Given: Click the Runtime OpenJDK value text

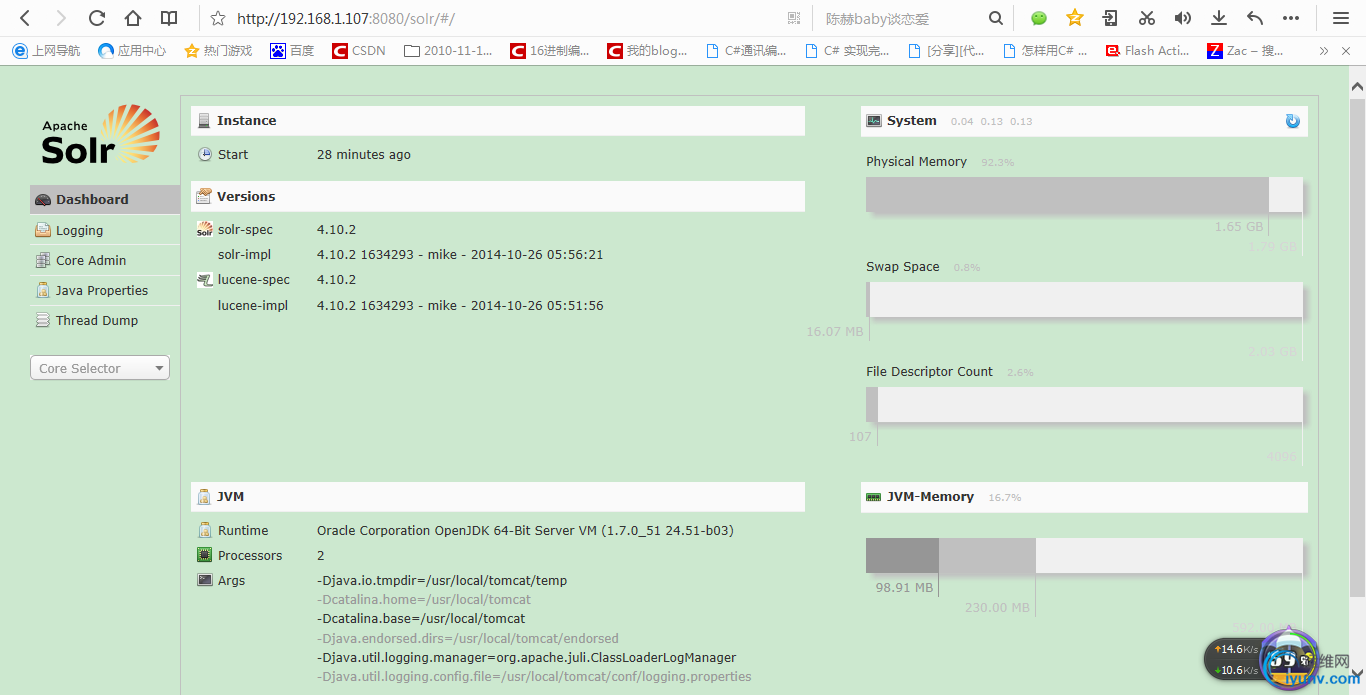Looking at the screenshot, I should (525, 531).
